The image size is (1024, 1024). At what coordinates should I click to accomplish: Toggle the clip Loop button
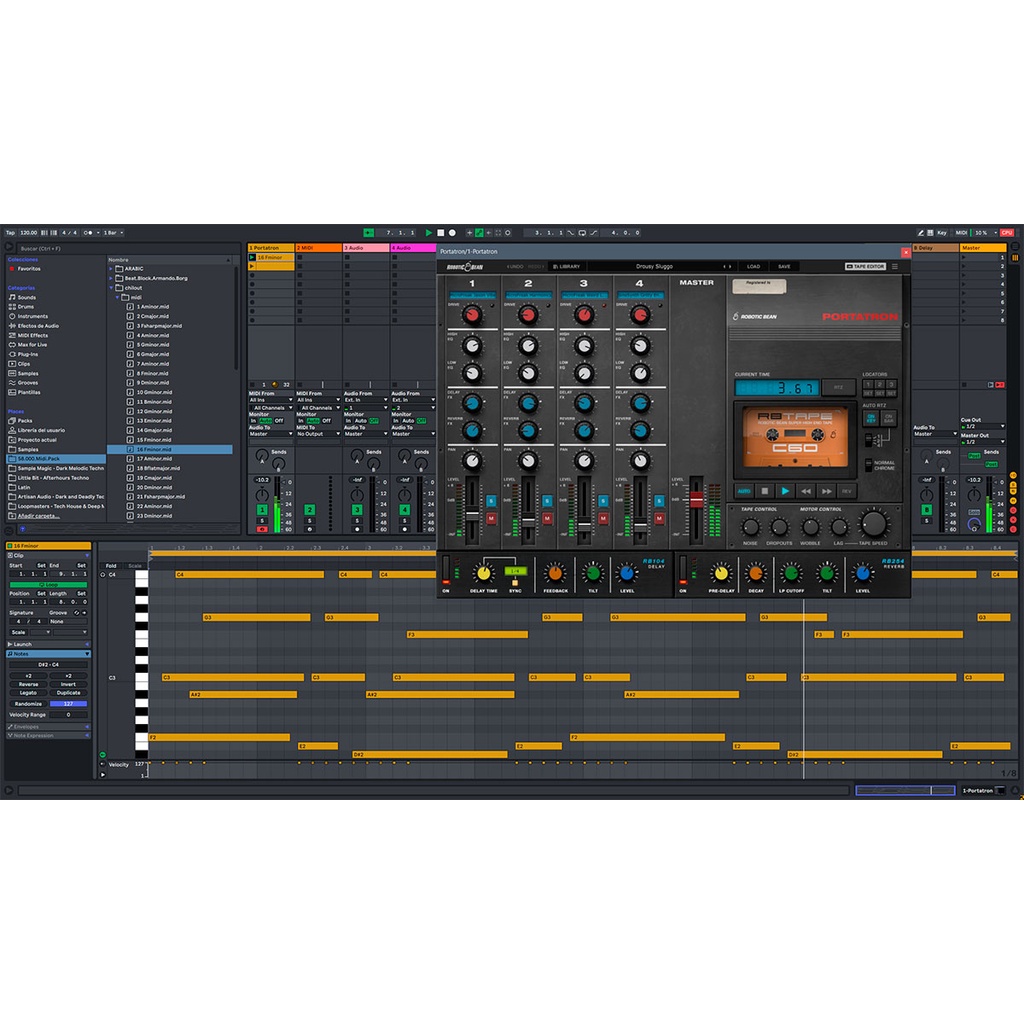pyautogui.click(x=48, y=584)
